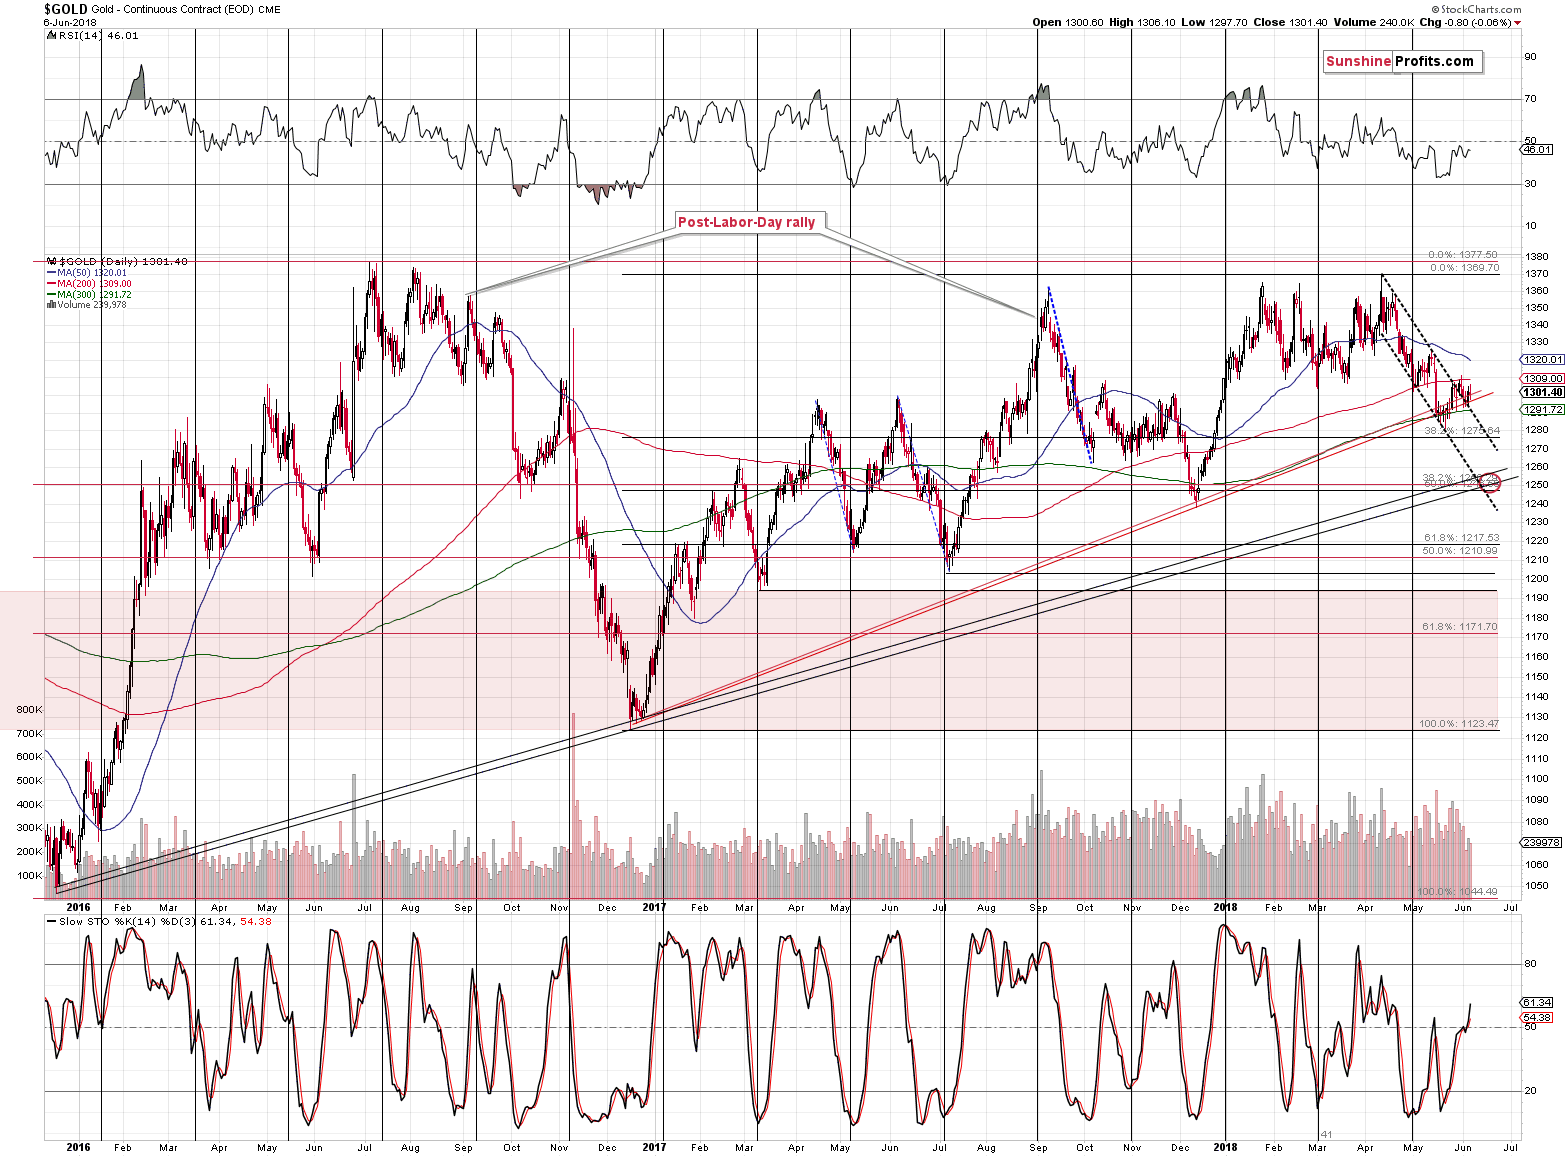Click the 46.01 RSI axis value tag
The image size is (1565, 1157).
coord(1537,150)
